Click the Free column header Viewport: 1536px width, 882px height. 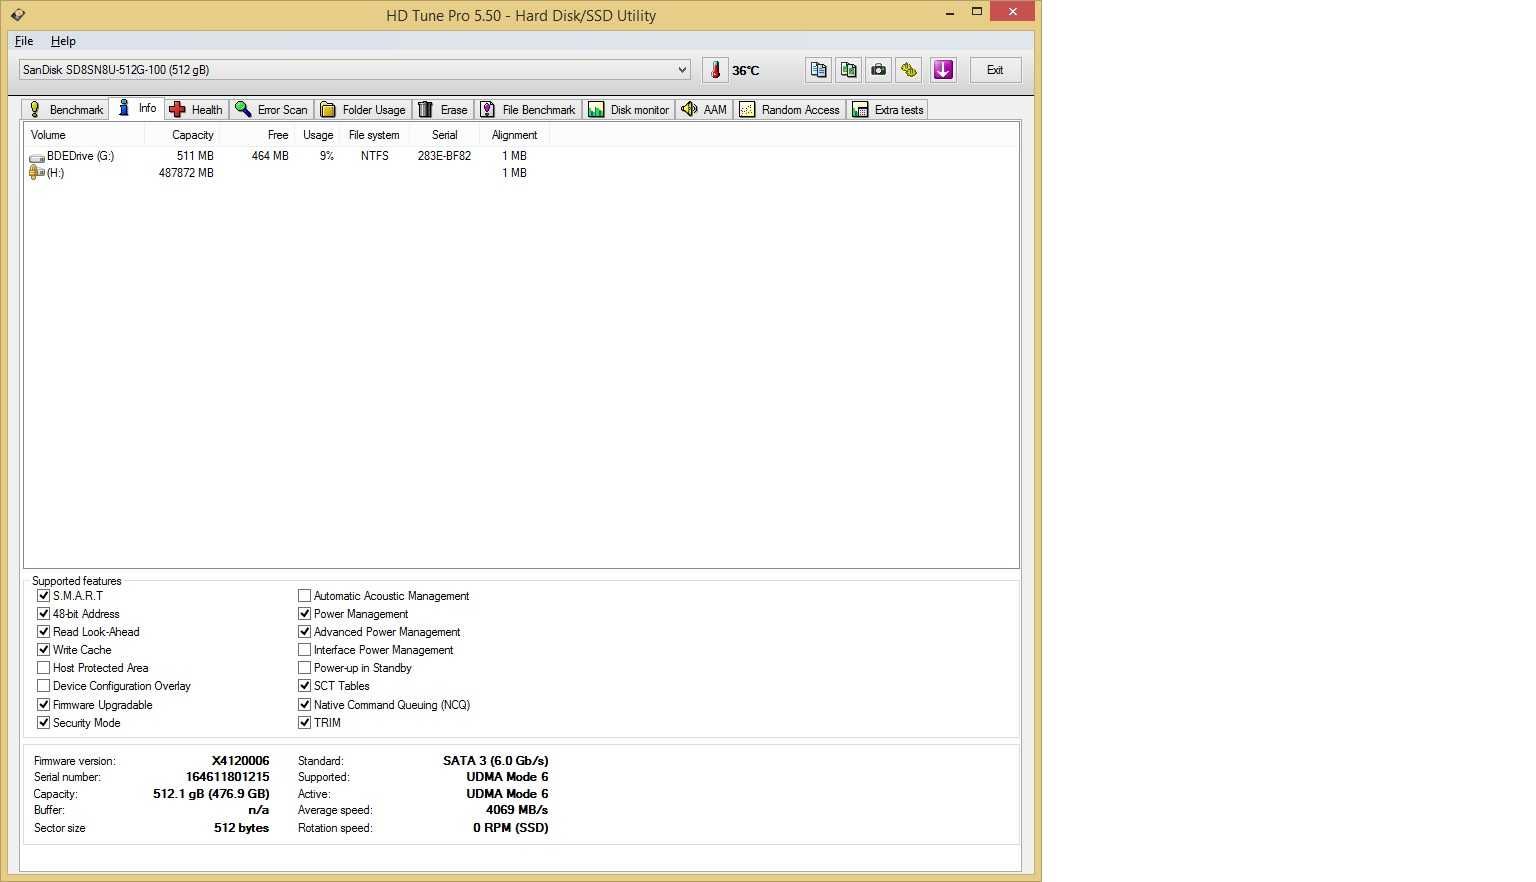coord(259,135)
